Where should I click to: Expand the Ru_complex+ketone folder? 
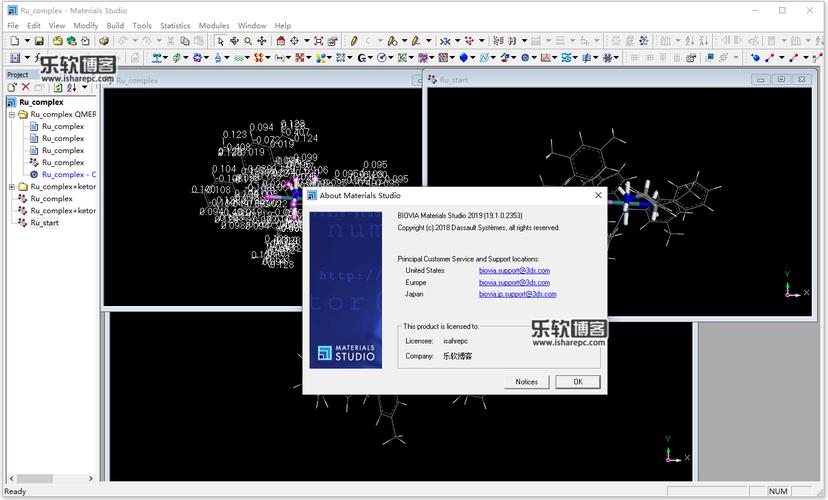(x=12, y=187)
